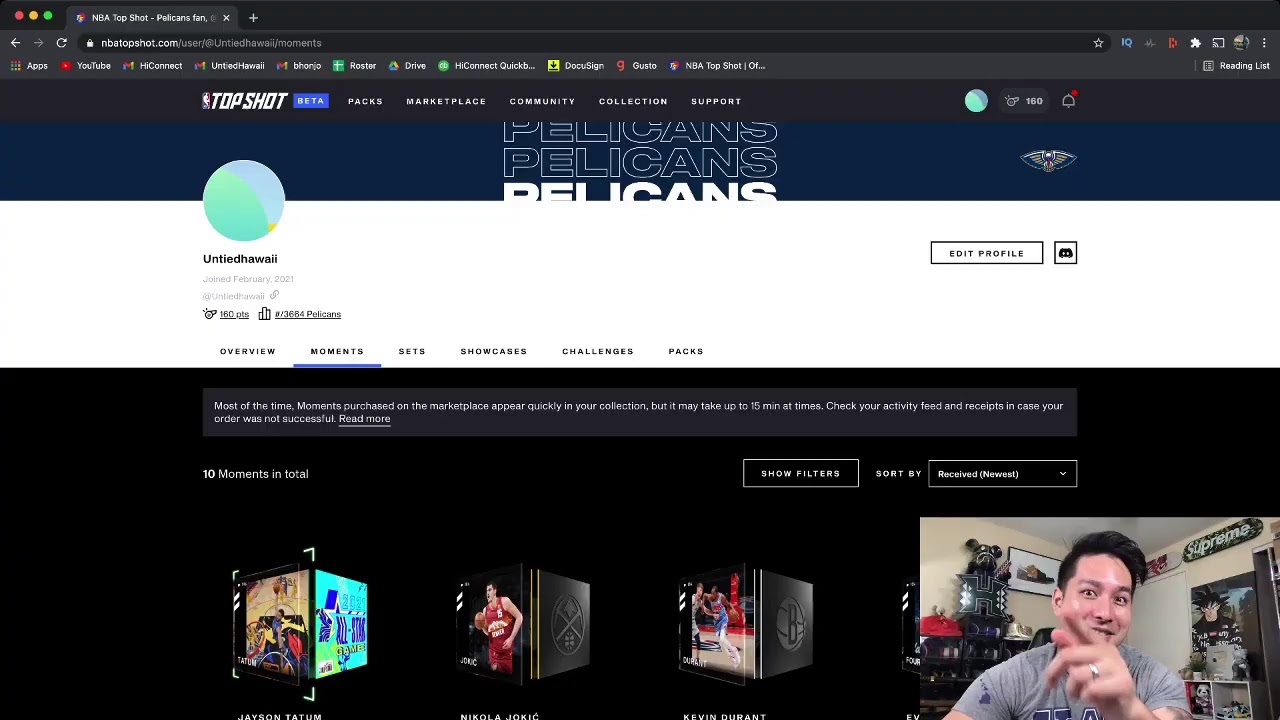
Task: Close the NBA Top Shot browser tab
Action: click(226, 18)
